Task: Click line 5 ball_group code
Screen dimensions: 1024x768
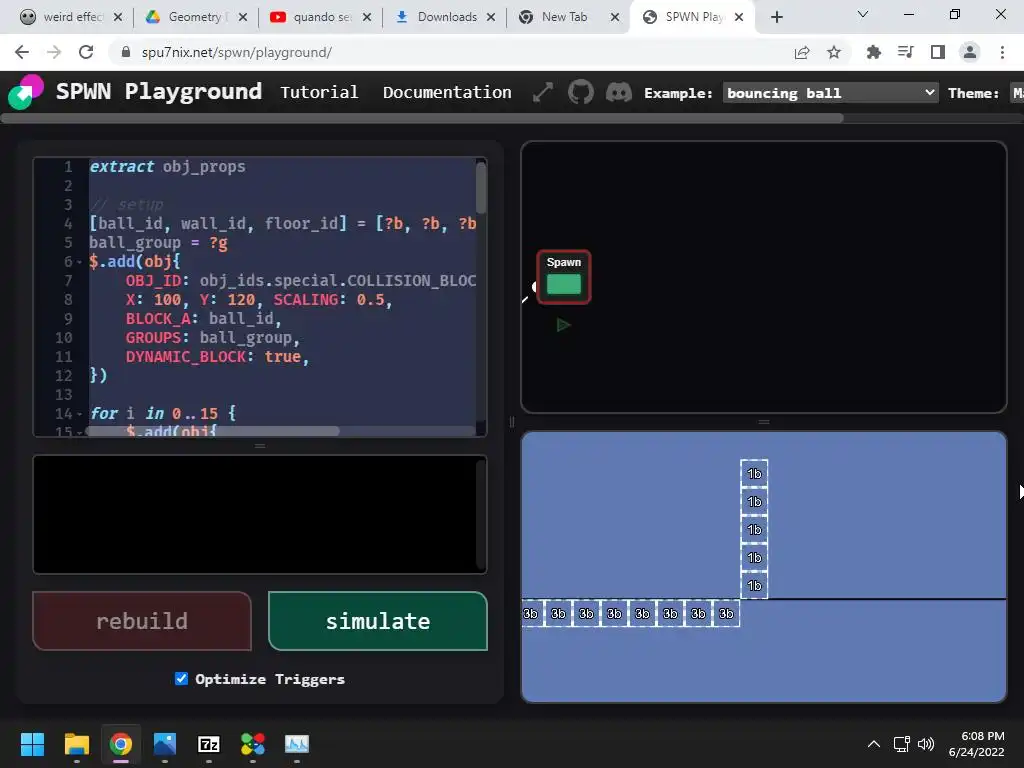Action: [159, 243]
